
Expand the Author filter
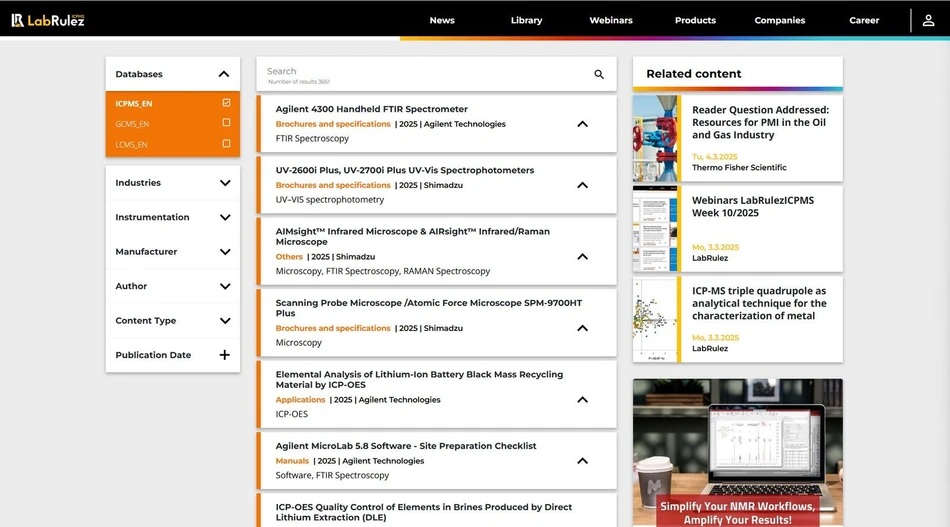[x=225, y=287]
